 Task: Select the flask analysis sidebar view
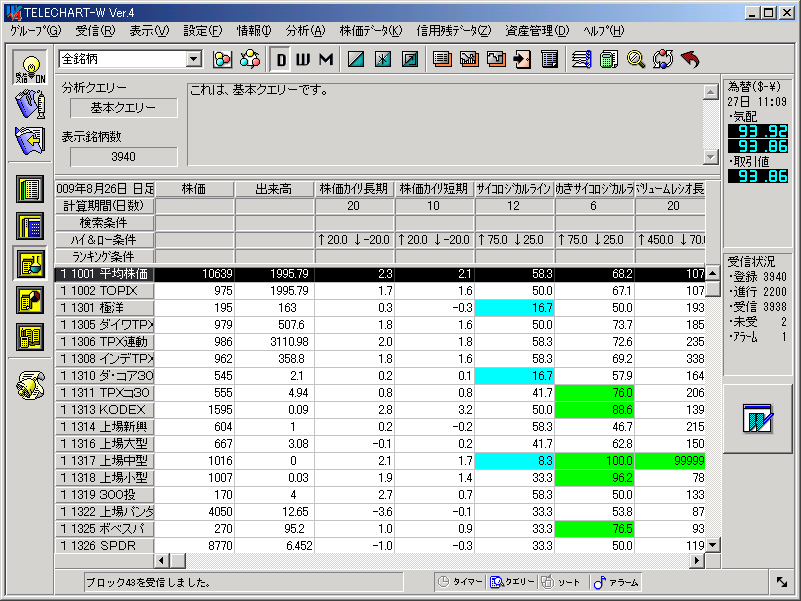30,263
